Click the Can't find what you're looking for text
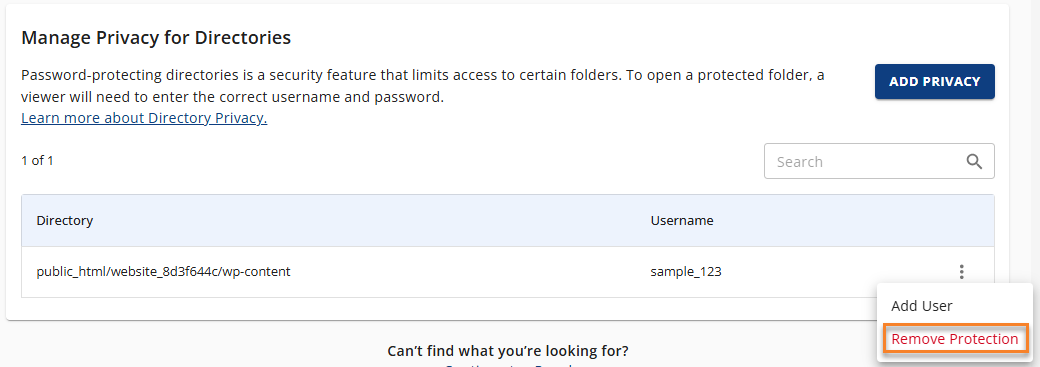The width and height of the screenshot is (1040, 367). coord(507,350)
